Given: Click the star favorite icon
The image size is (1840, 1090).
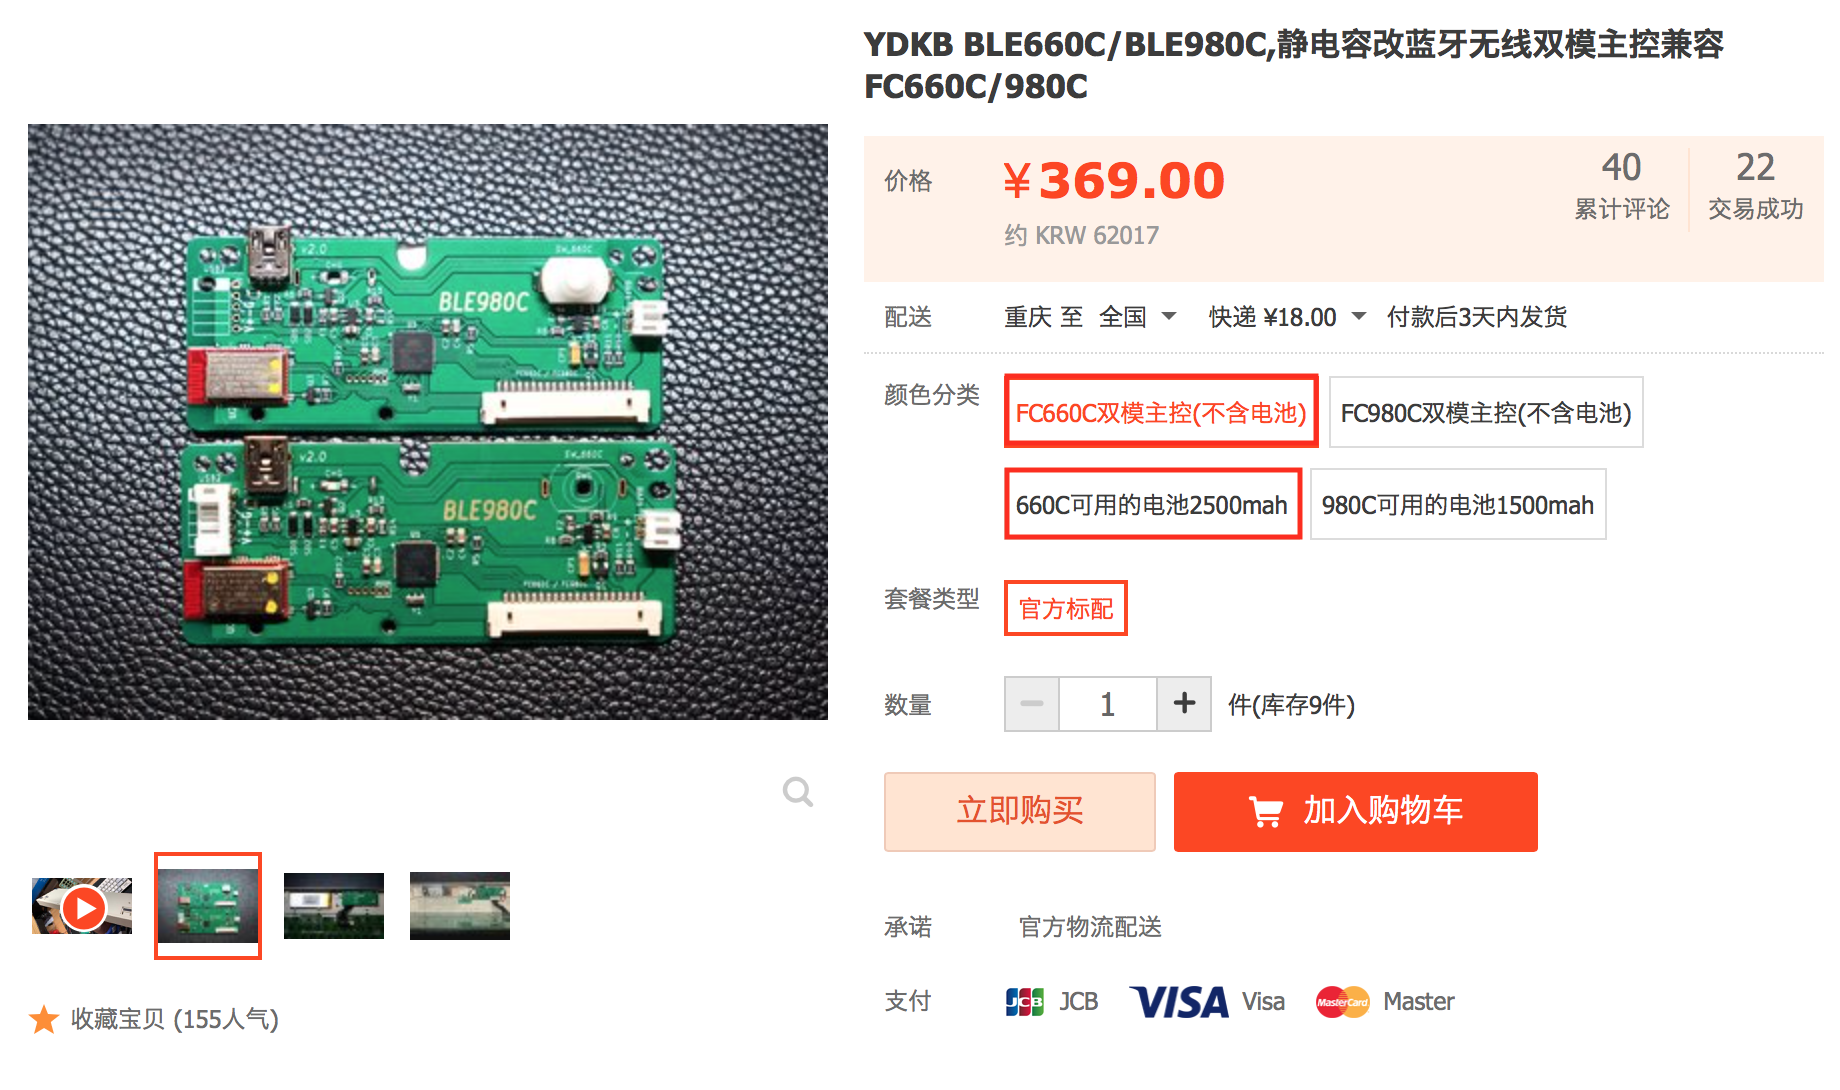Looking at the screenshot, I should click(44, 1020).
